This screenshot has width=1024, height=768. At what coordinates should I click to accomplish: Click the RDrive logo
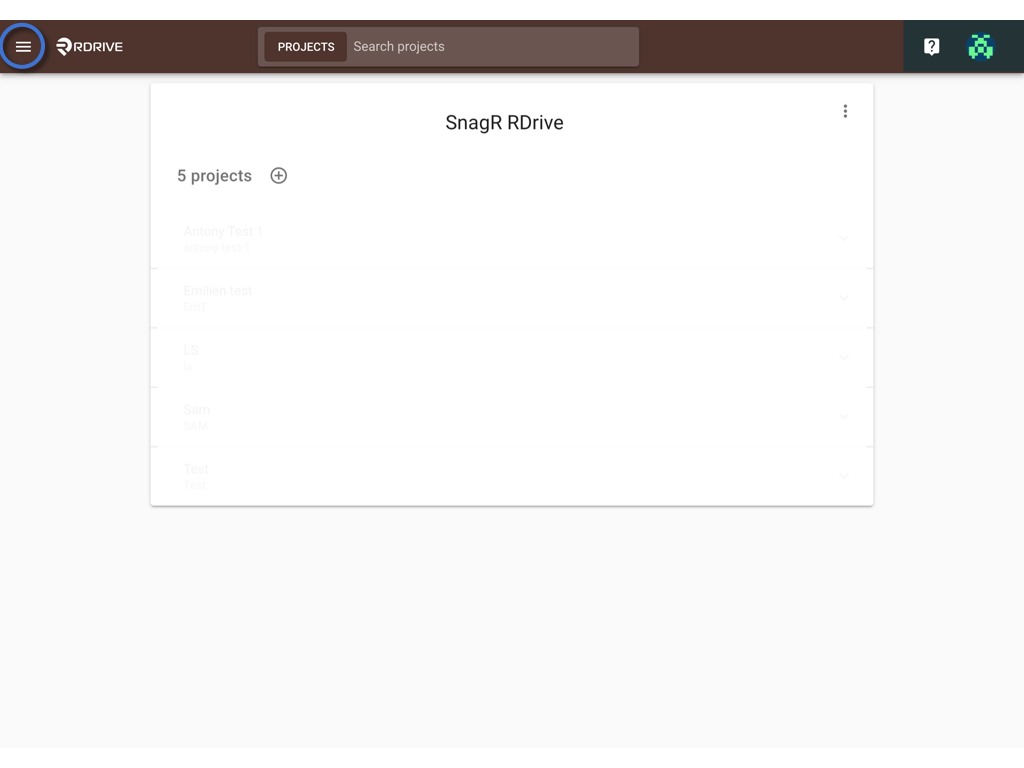(x=89, y=46)
